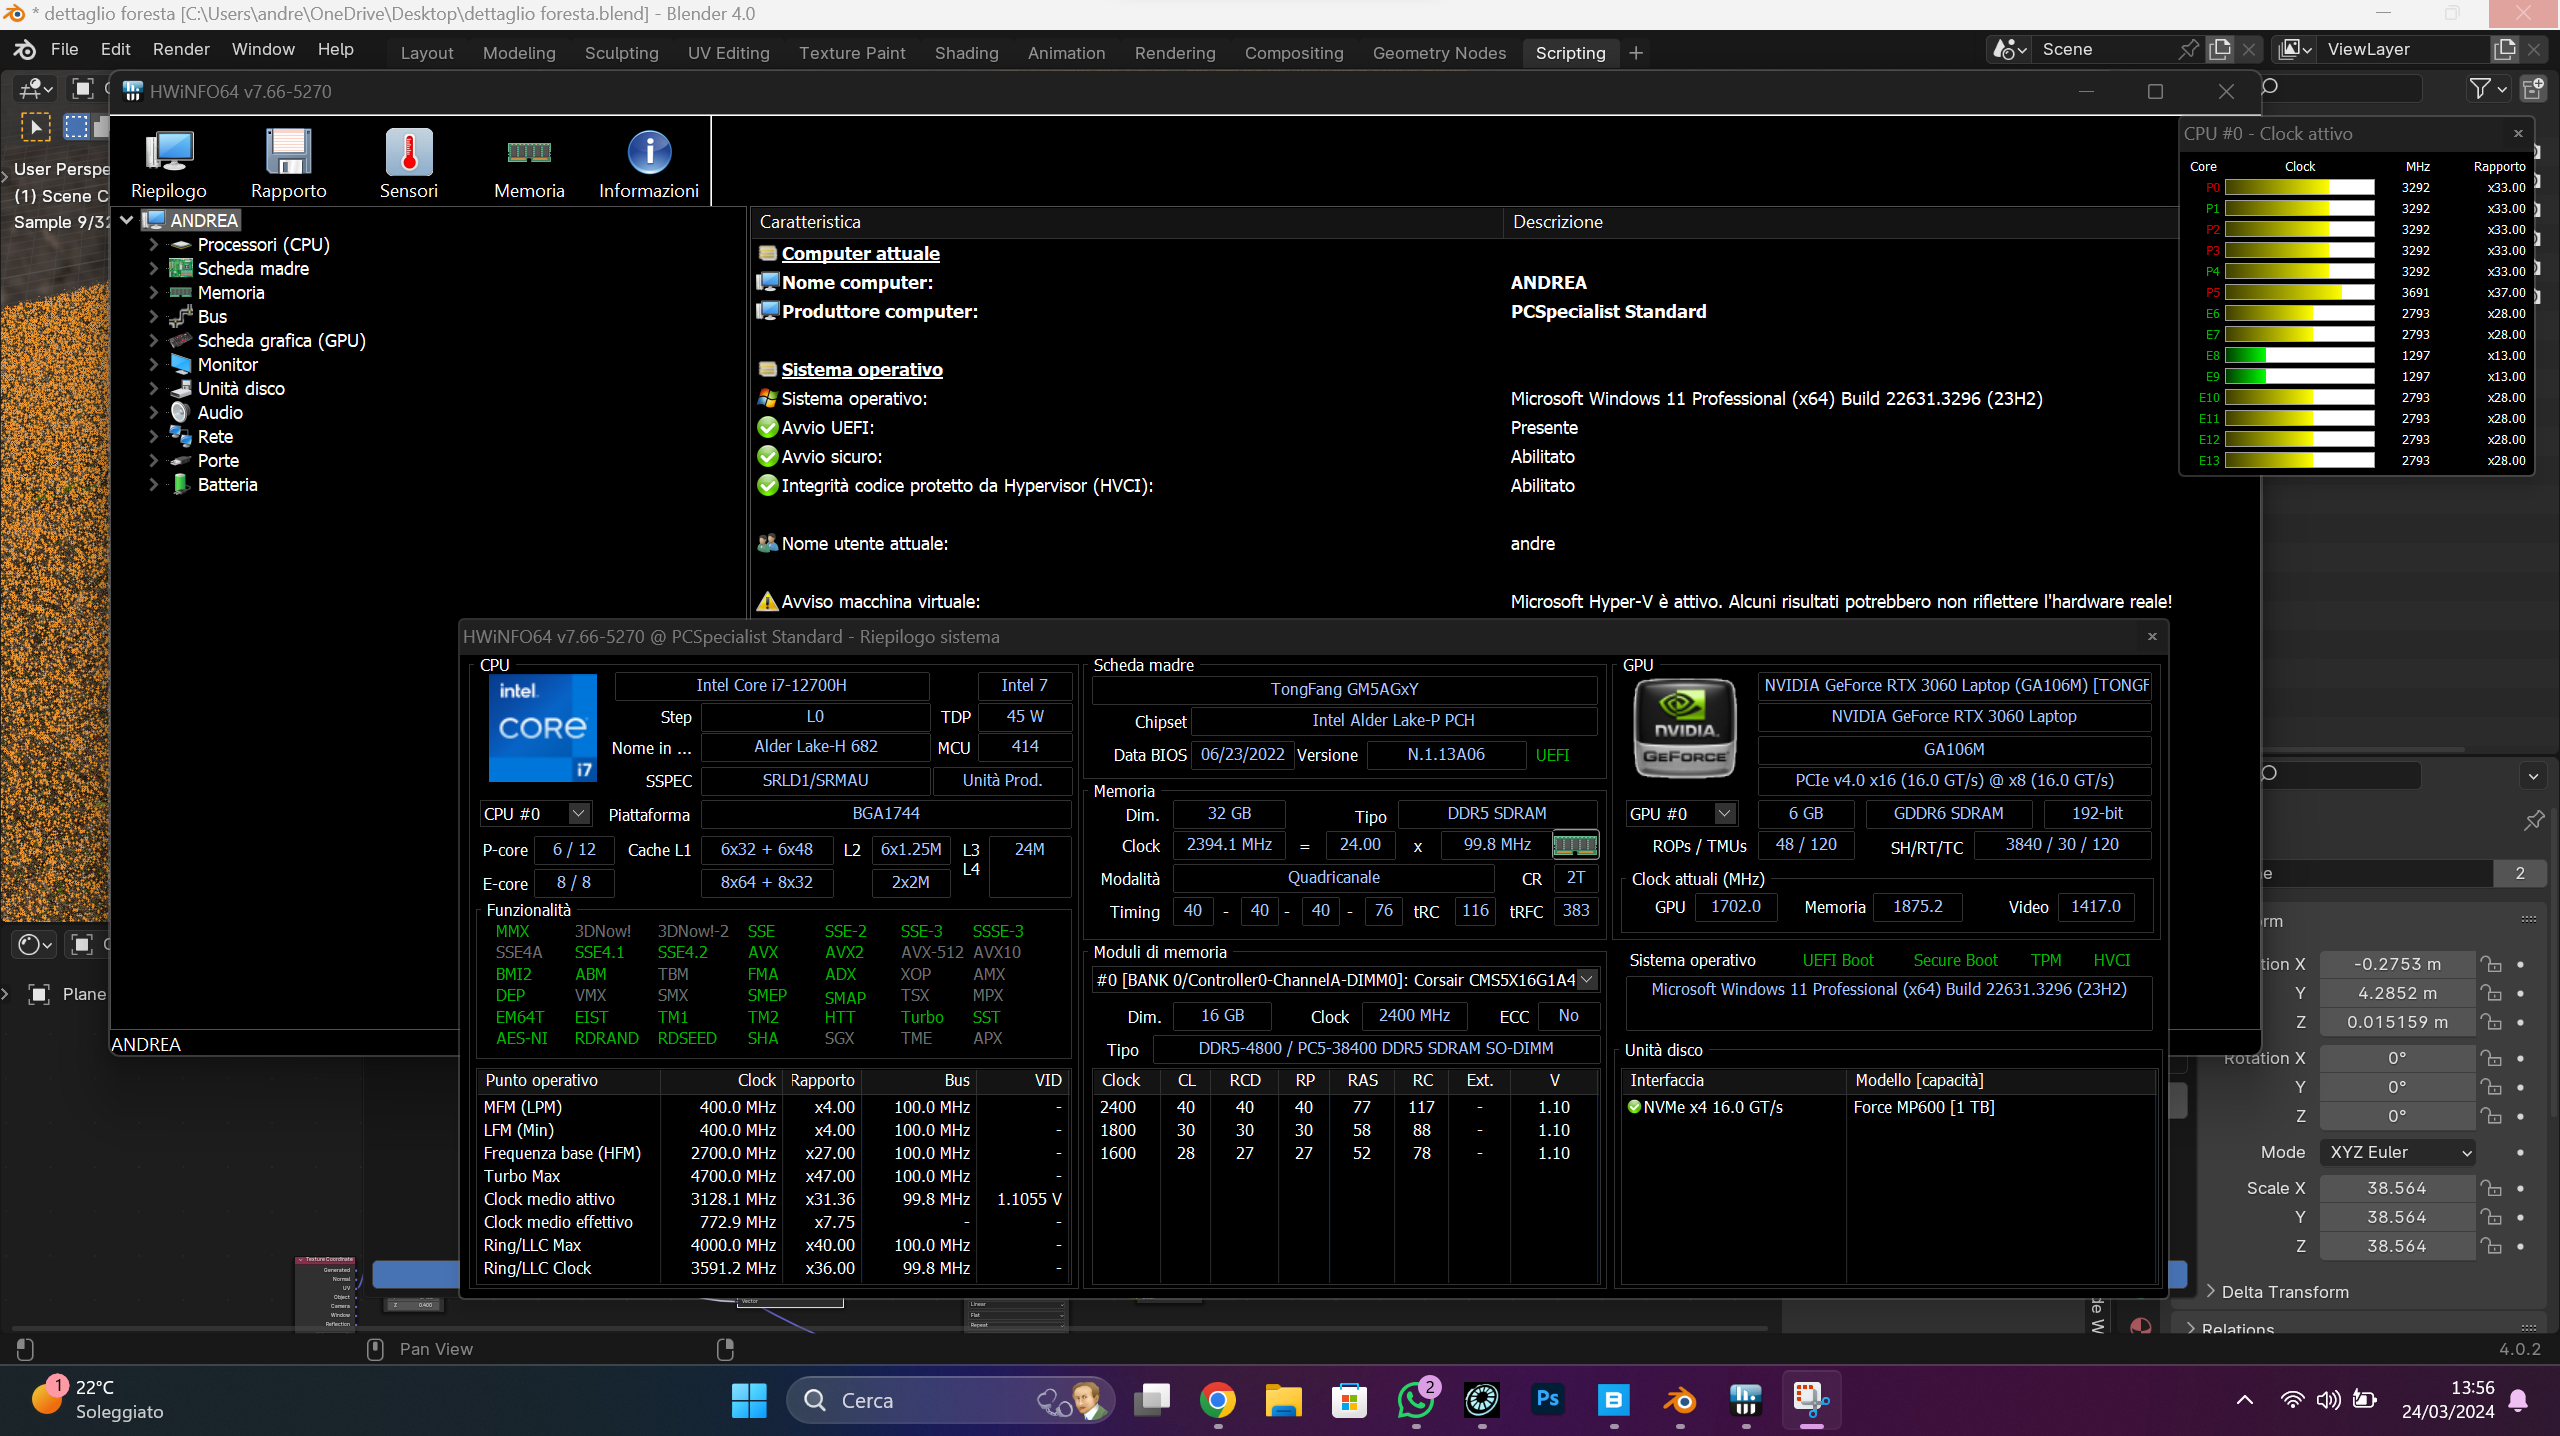Open Task View on the taskbar
Image resolution: width=2560 pixels, height=1436 pixels.
click(x=1151, y=1400)
